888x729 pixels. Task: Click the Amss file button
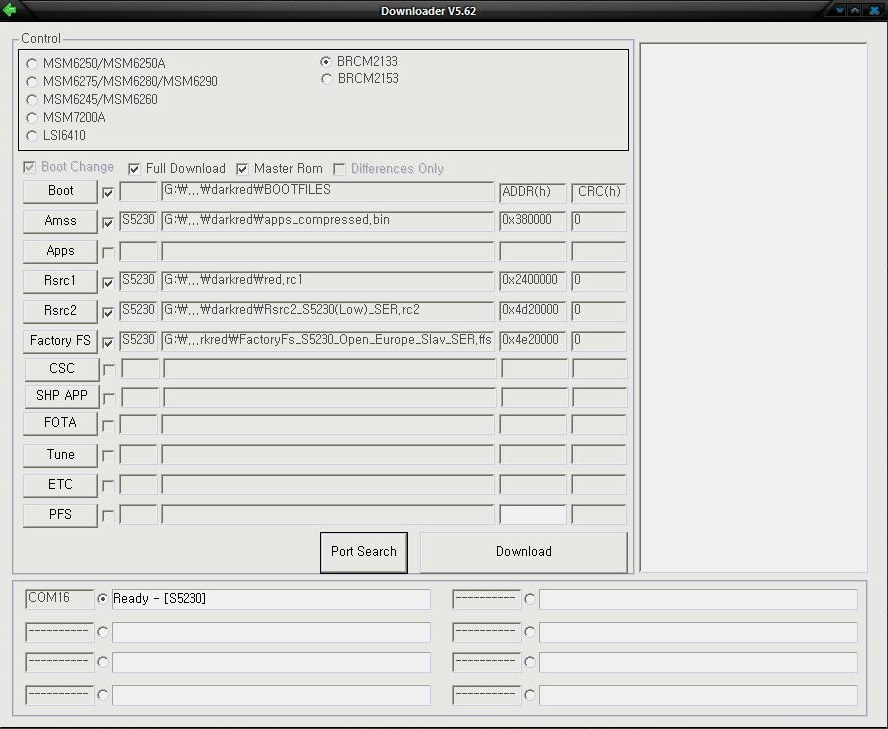click(x=60, y=221)
